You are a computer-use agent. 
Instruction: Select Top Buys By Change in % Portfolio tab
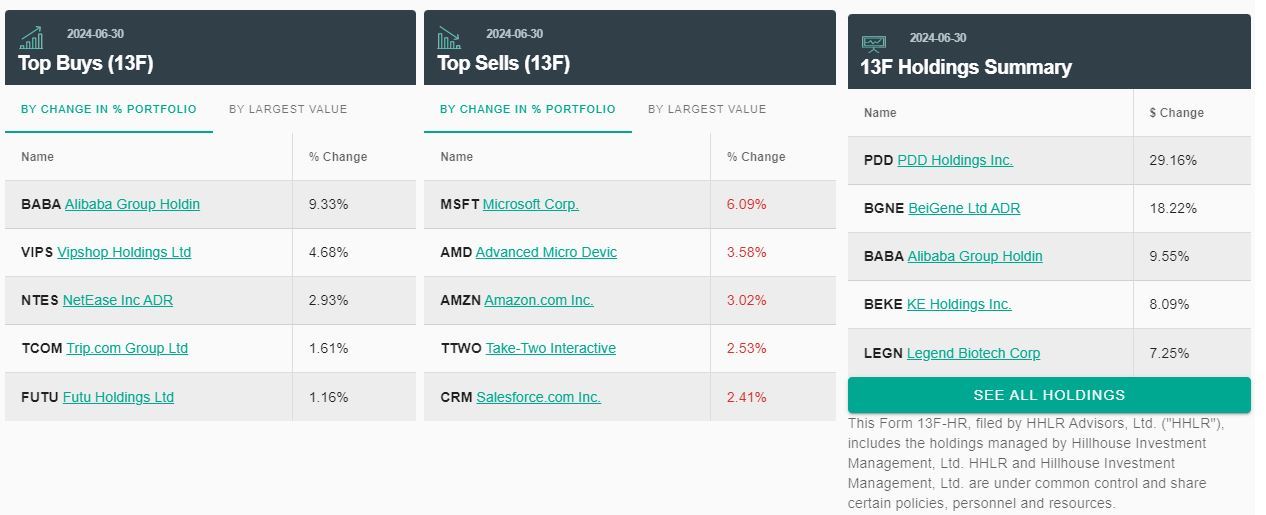tap(109, 109)
